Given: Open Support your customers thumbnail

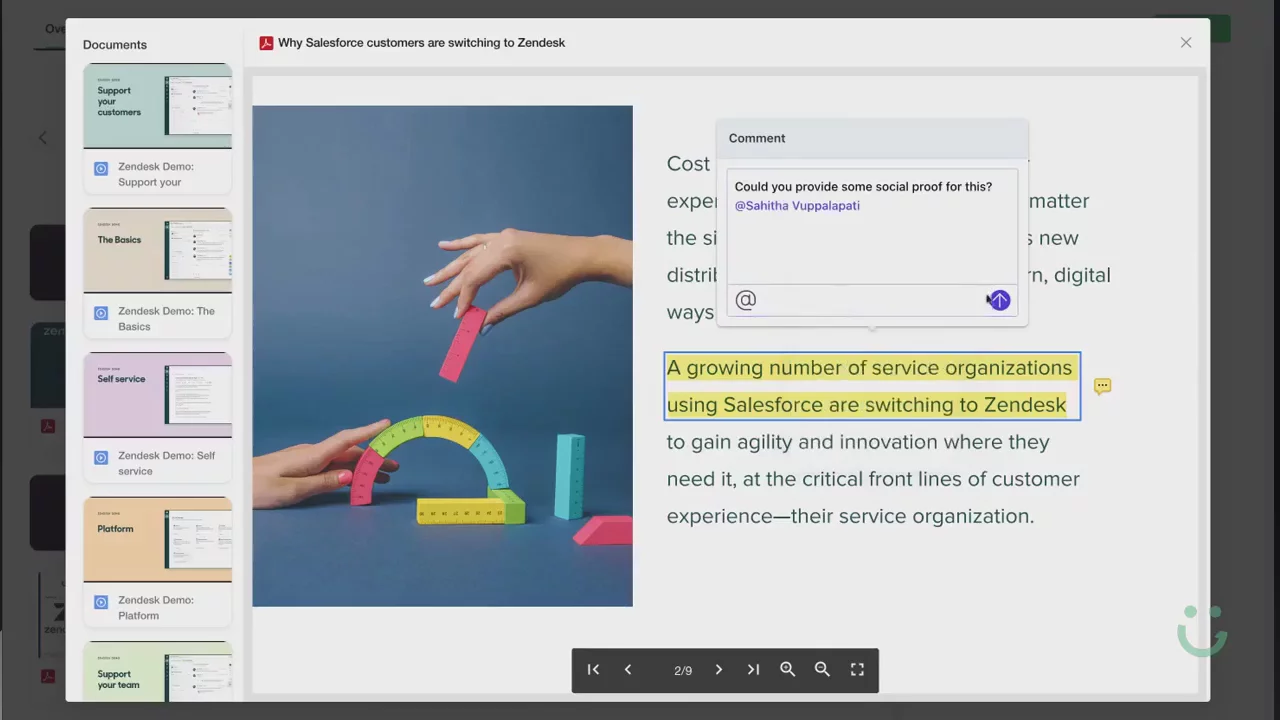Looking at the screenshot, I should pyautogui.click(x=158, y=105).
